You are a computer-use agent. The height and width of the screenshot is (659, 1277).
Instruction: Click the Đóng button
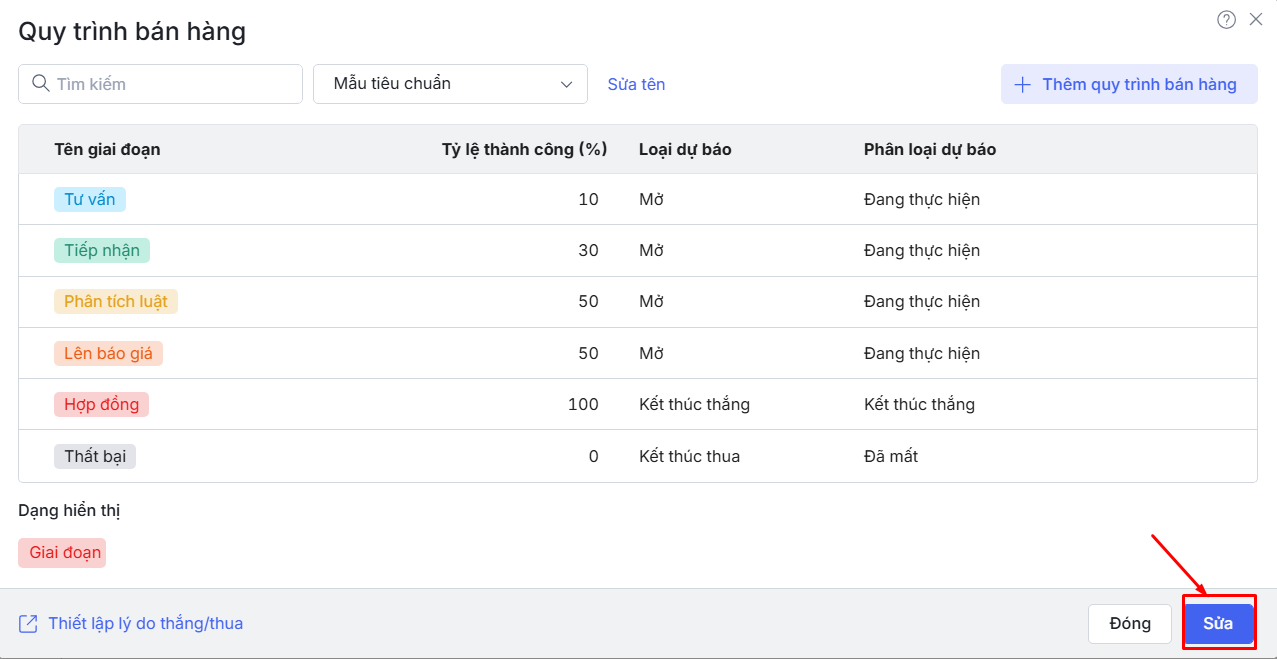click(1129, 624)
